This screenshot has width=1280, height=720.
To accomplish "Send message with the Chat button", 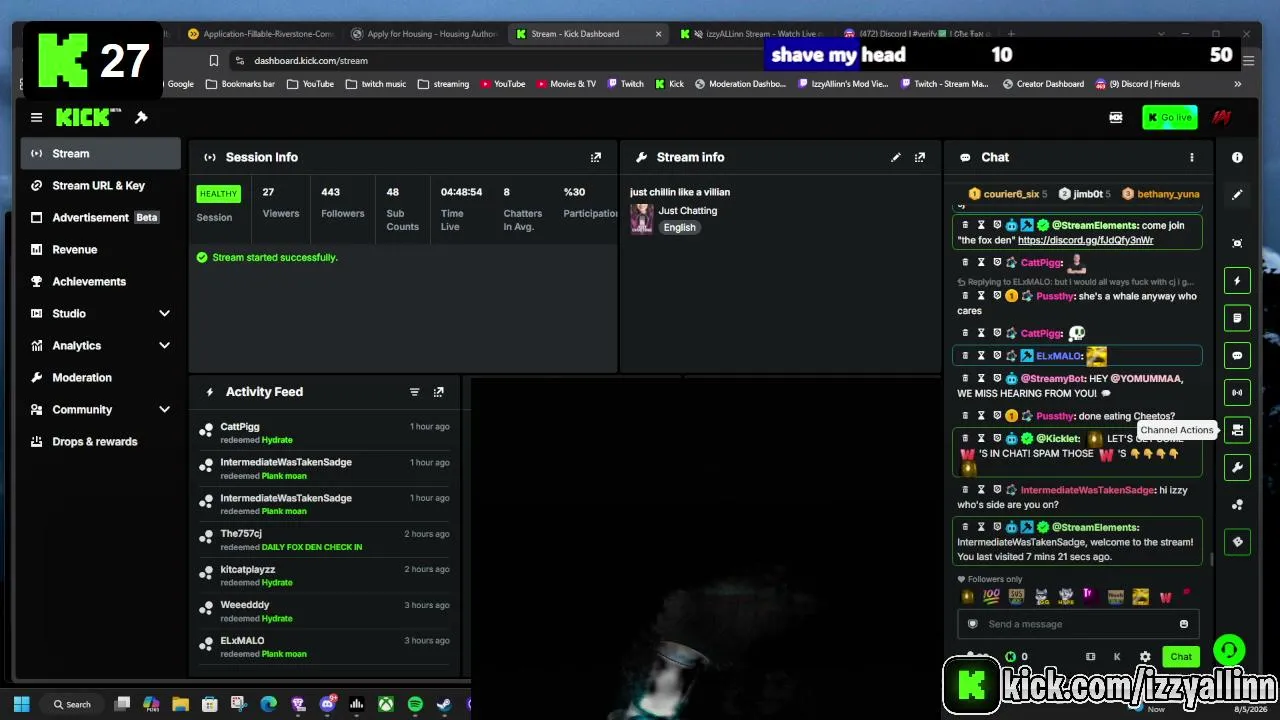I will [1181, 657].
